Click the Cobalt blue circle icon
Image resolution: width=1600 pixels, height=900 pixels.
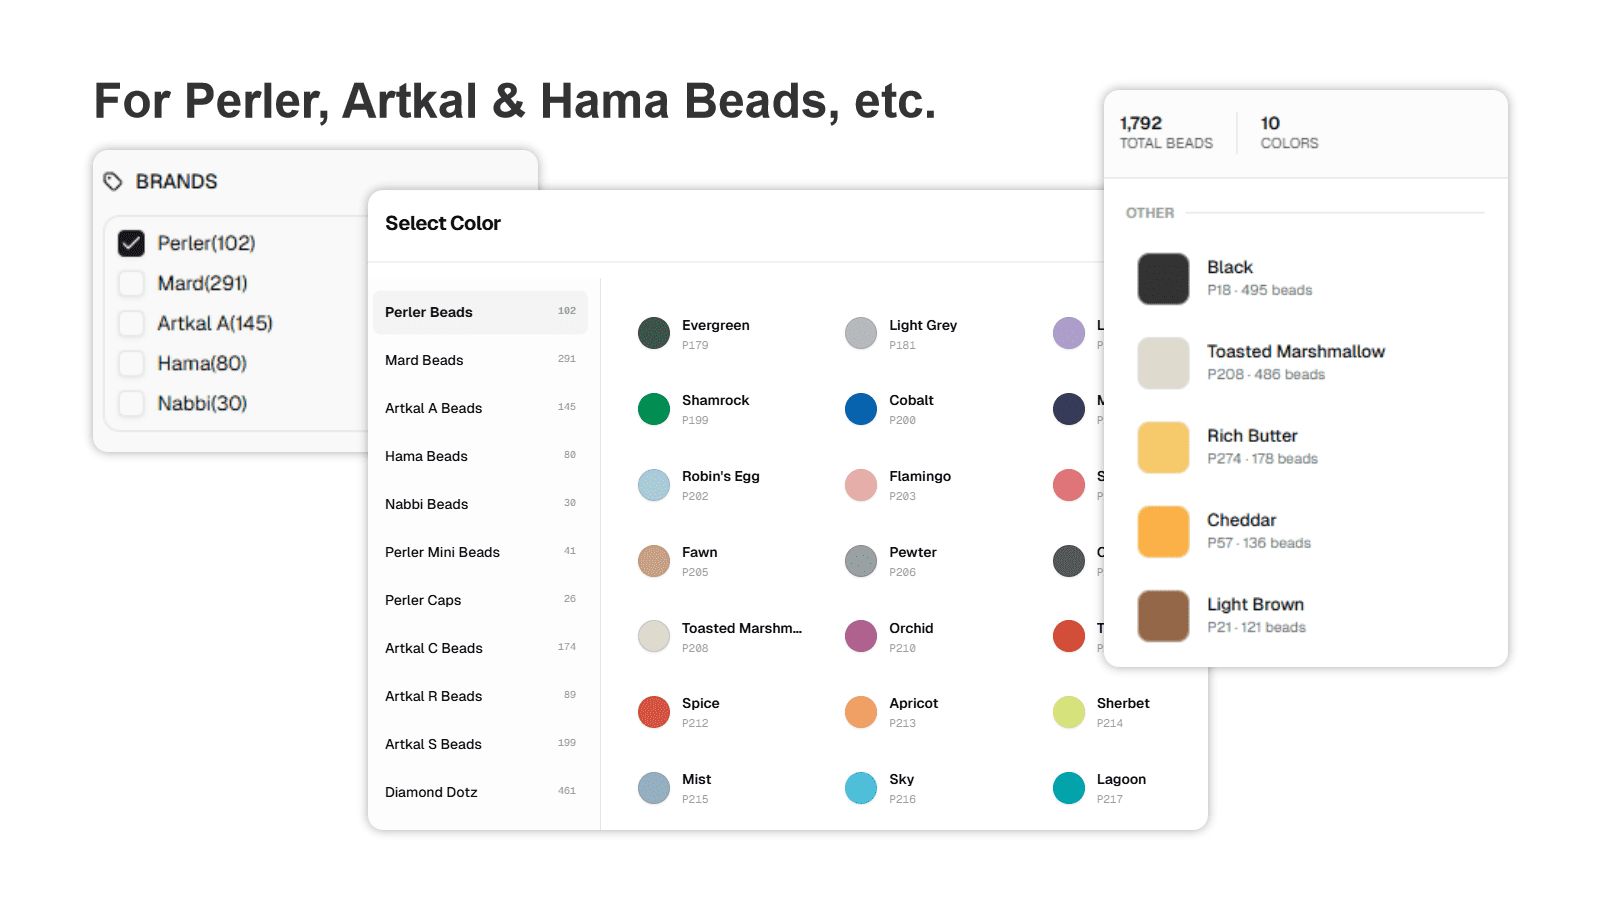coord(860,409)
